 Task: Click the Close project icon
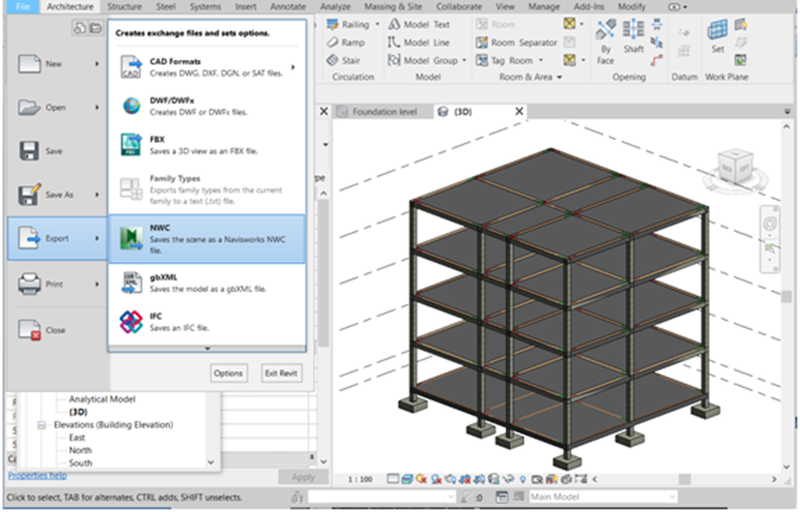point(29,330)
